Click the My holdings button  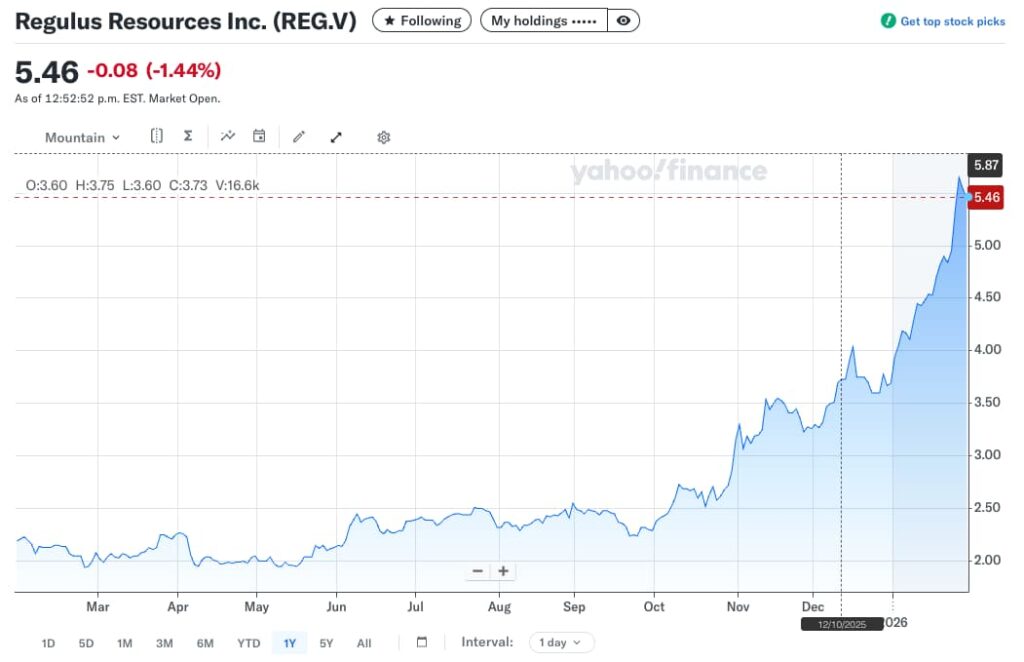point(543,21)
